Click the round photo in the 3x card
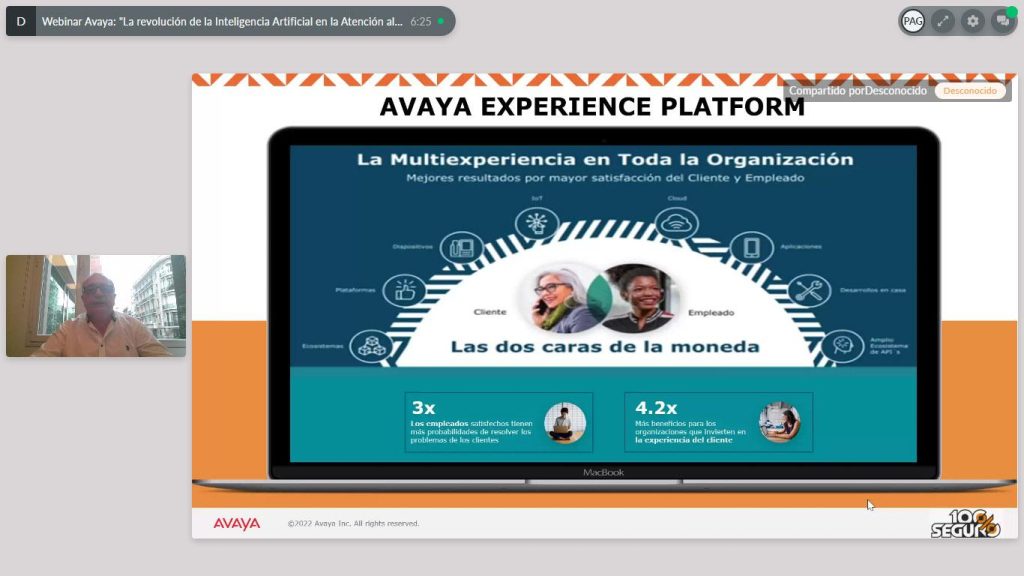The width and height of the screenshot is (1024, 576). pos(565,423)
